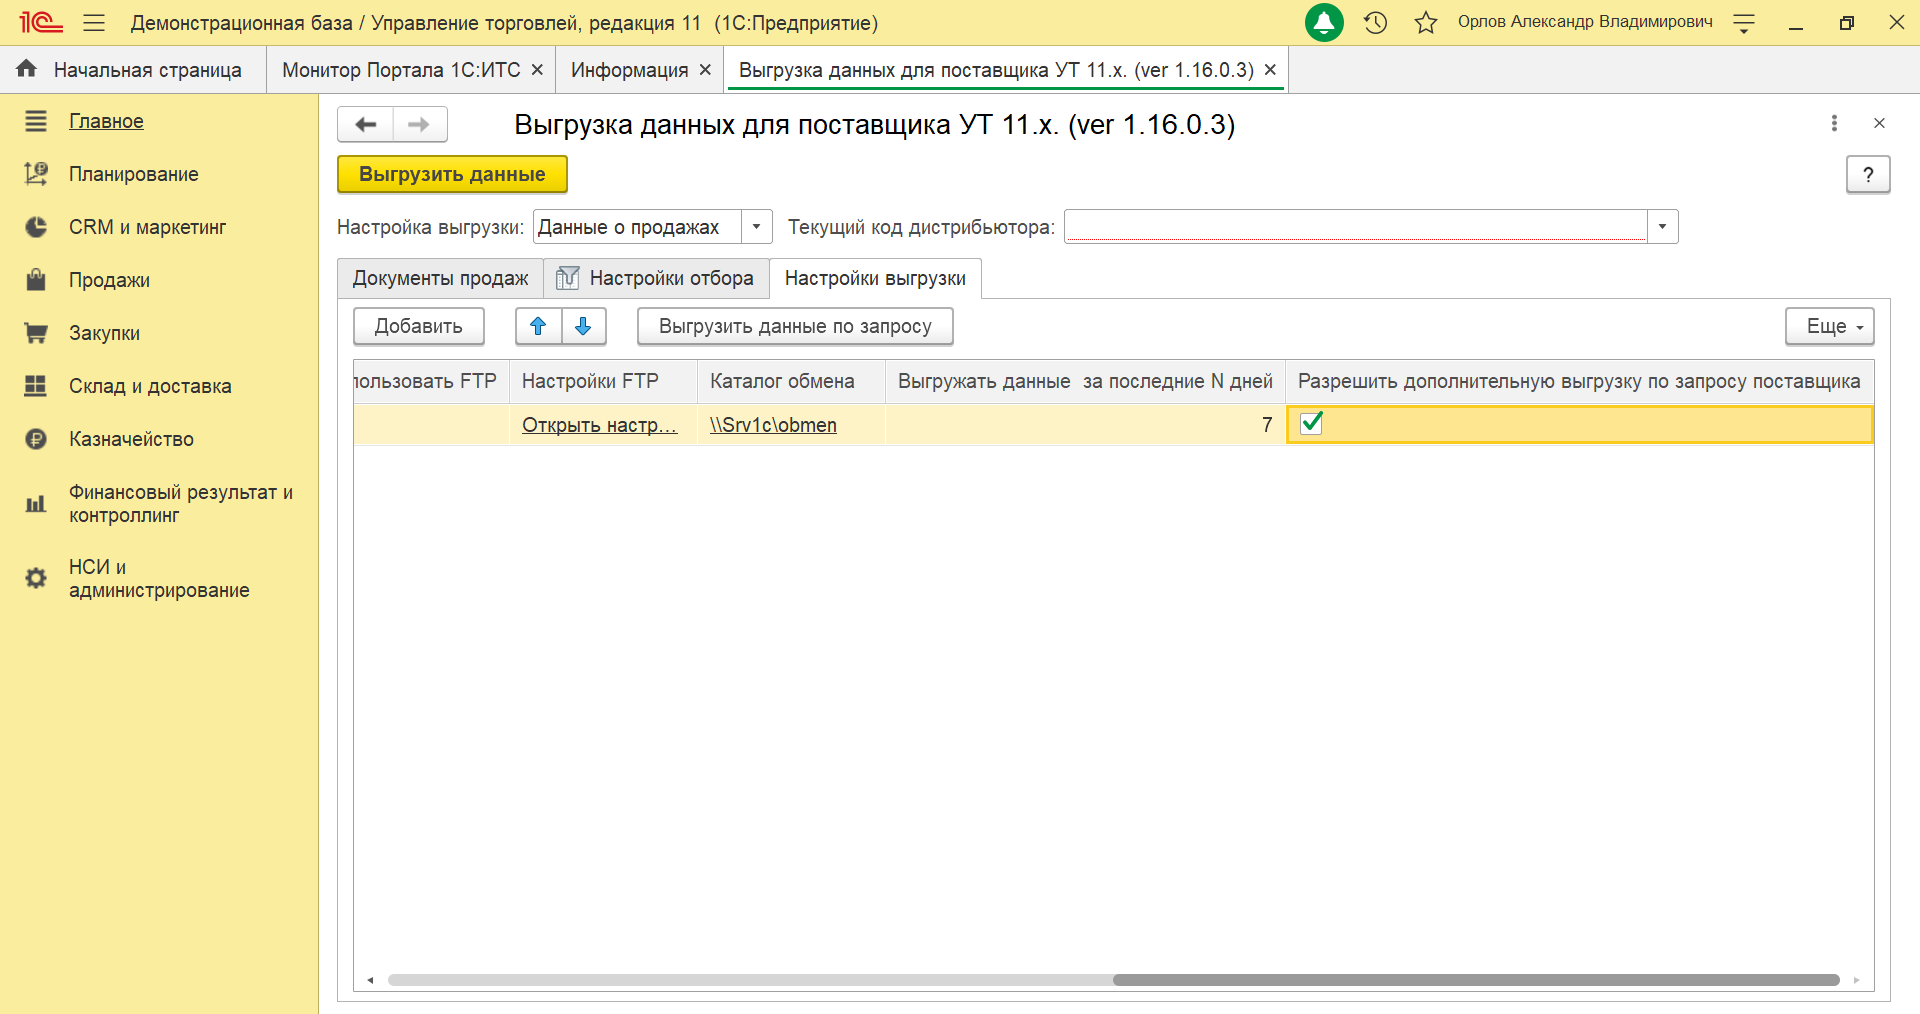This screenshot has height=1014, width=1920.
Task: Switch to Монитор Портала 1С:ИТС tab
Action: [401, 70]
